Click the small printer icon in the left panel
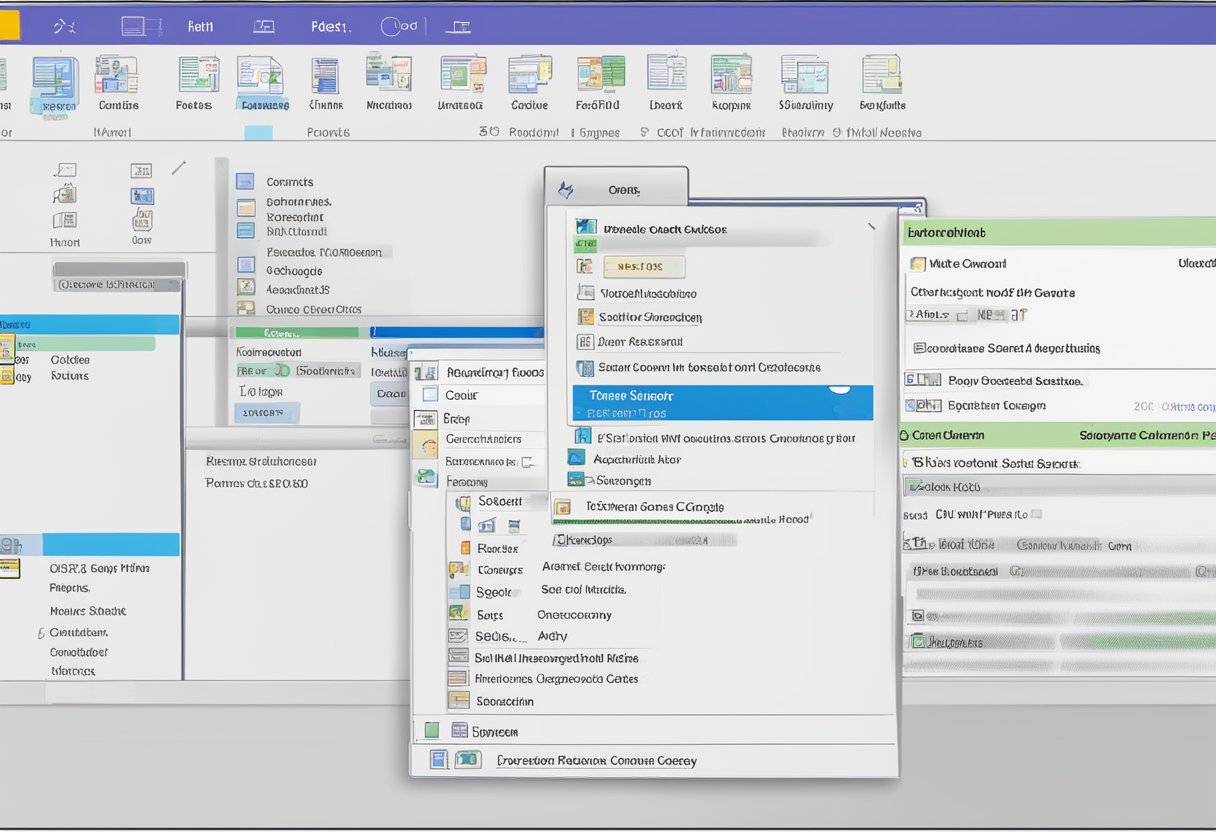Screen dimensions: 1216x832 pos(65,195)
